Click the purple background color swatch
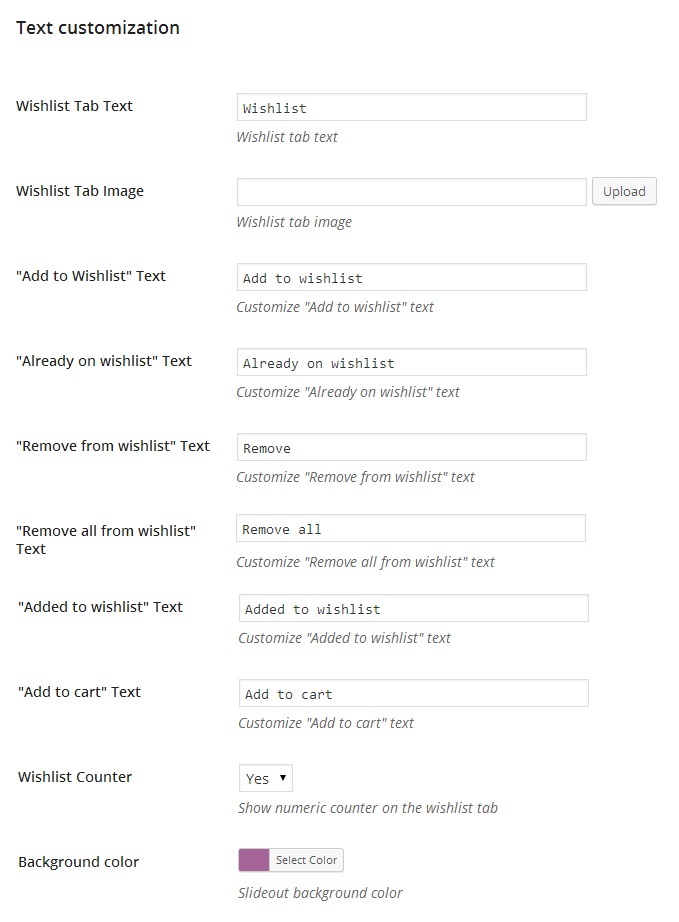 (254, 860)
